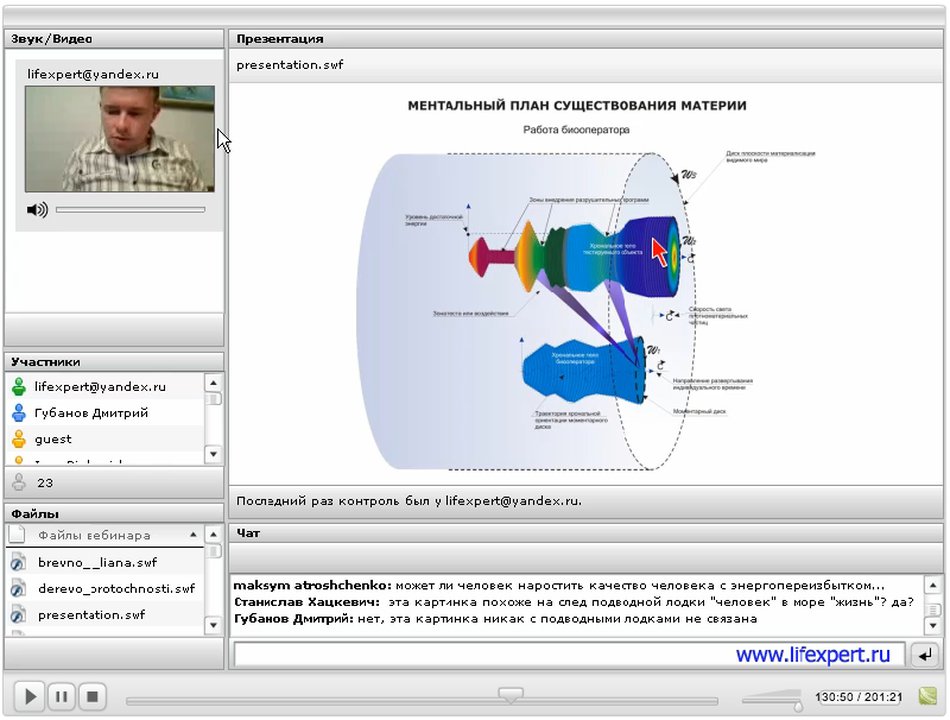Click the webcam video of lifexpert@yandex.ru

pos(119,139)
